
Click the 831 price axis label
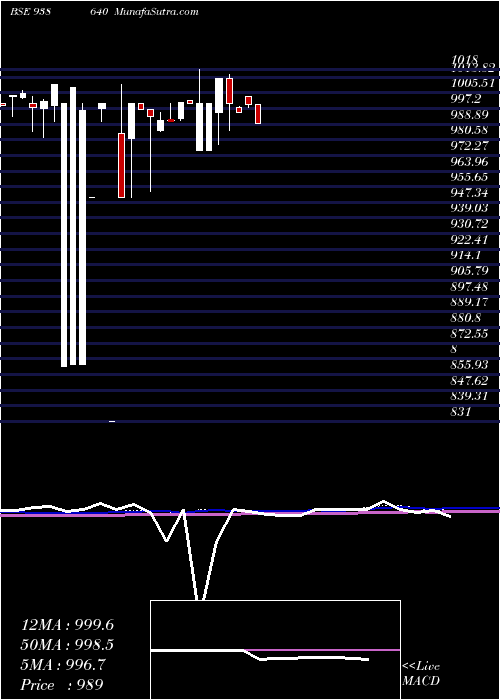[x=461, y=412]
